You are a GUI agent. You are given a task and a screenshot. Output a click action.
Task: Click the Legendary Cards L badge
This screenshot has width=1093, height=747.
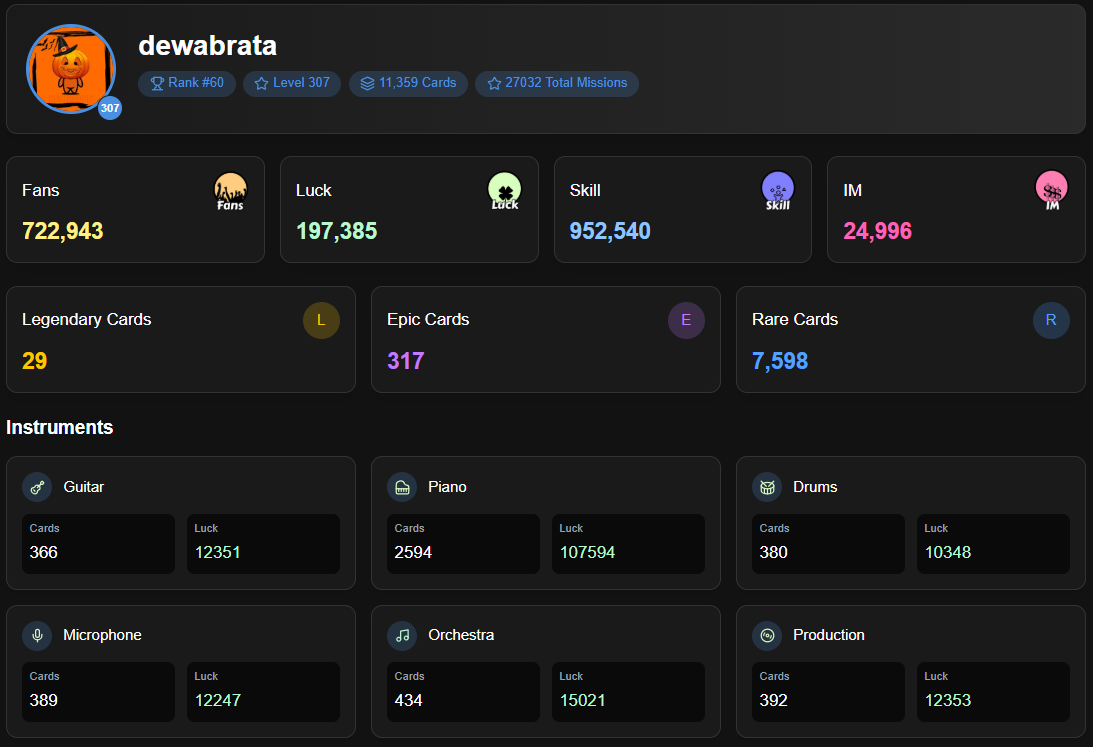click(321, 320)
